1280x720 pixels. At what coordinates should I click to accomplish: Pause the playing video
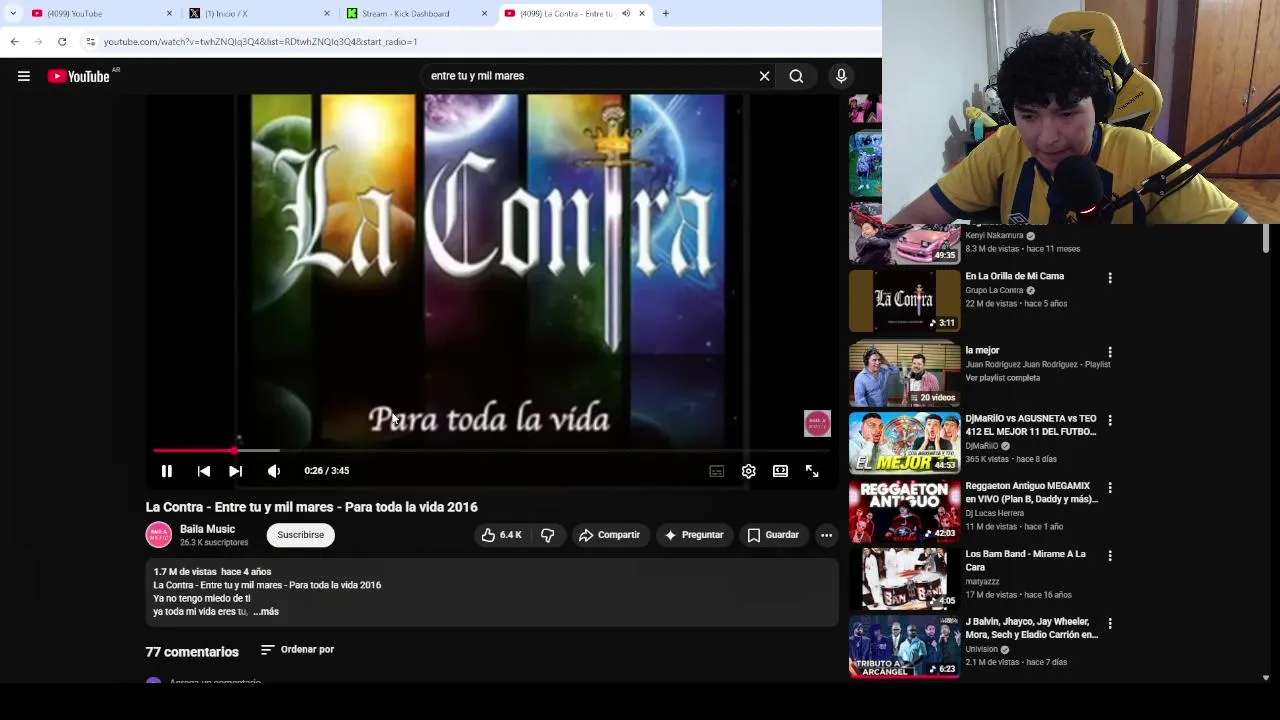(167, 471)
